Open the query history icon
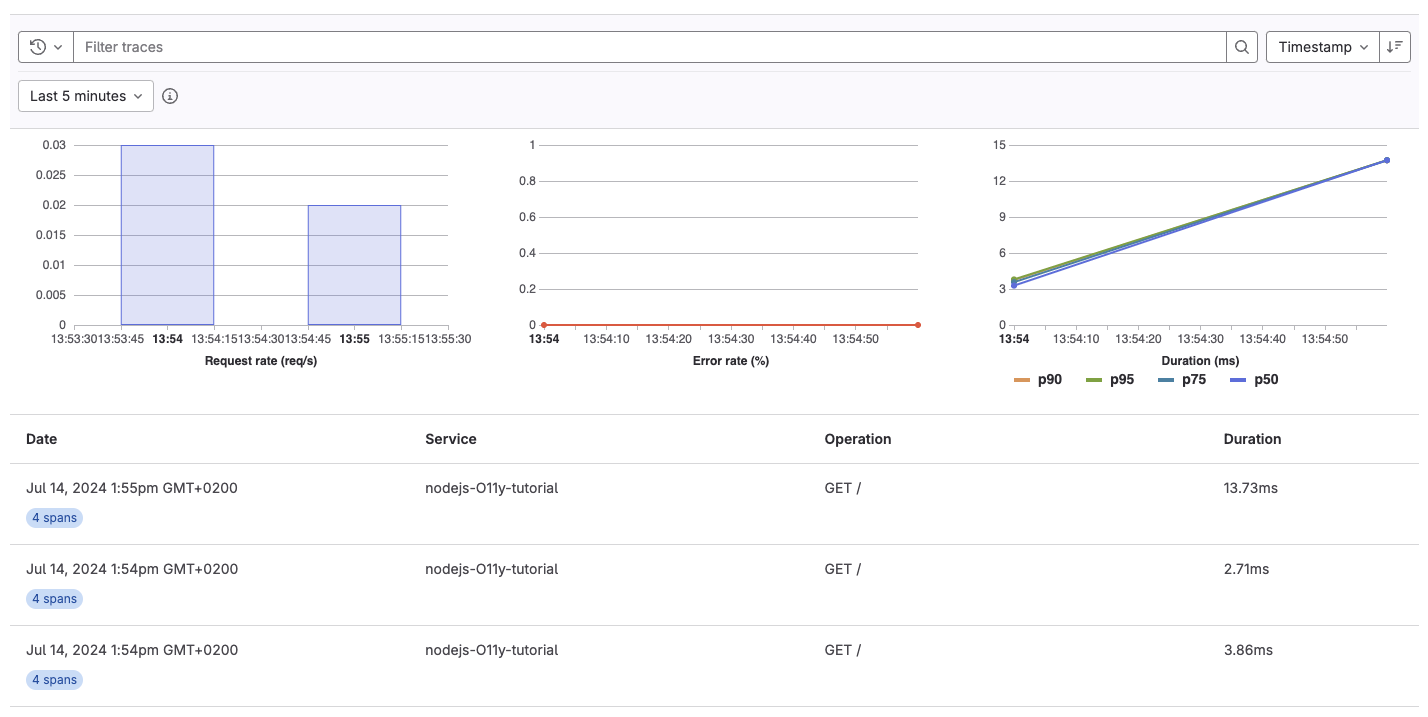 click(x=38, y=46)
